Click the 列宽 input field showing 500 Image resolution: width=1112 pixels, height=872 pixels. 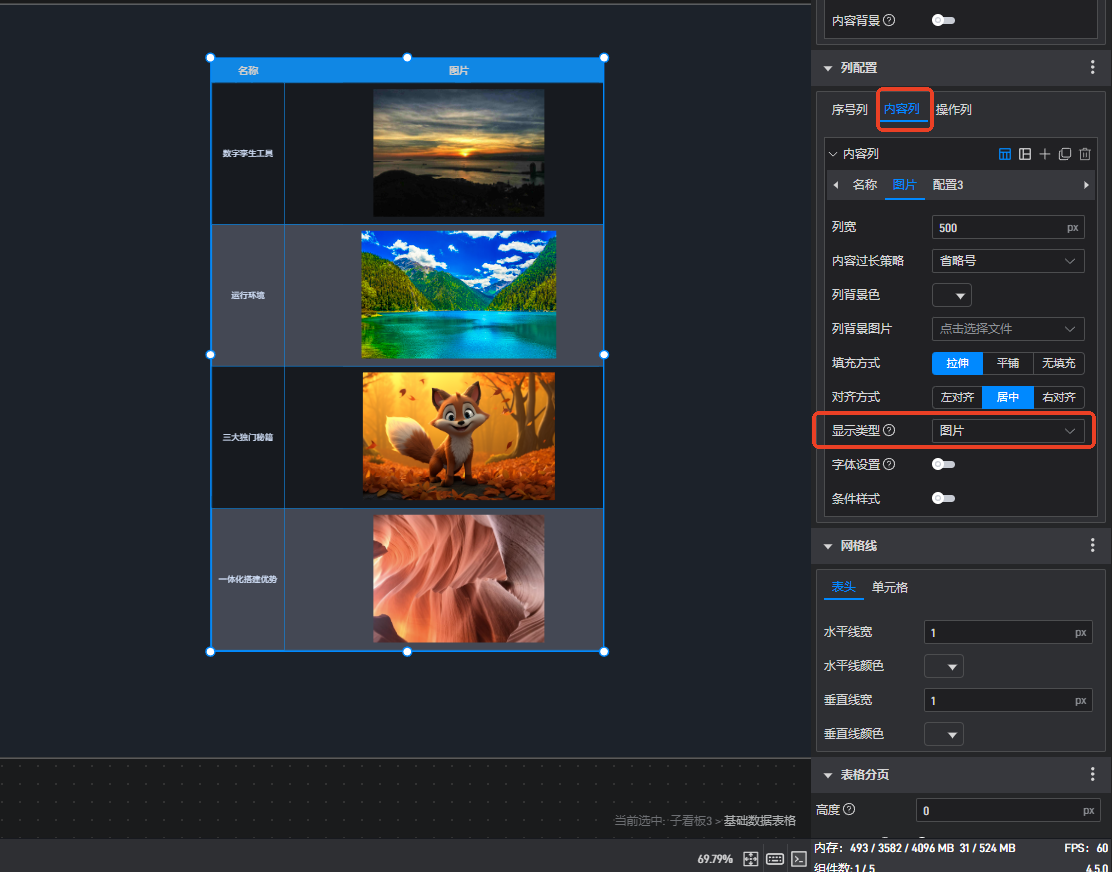coord(1008,228)
